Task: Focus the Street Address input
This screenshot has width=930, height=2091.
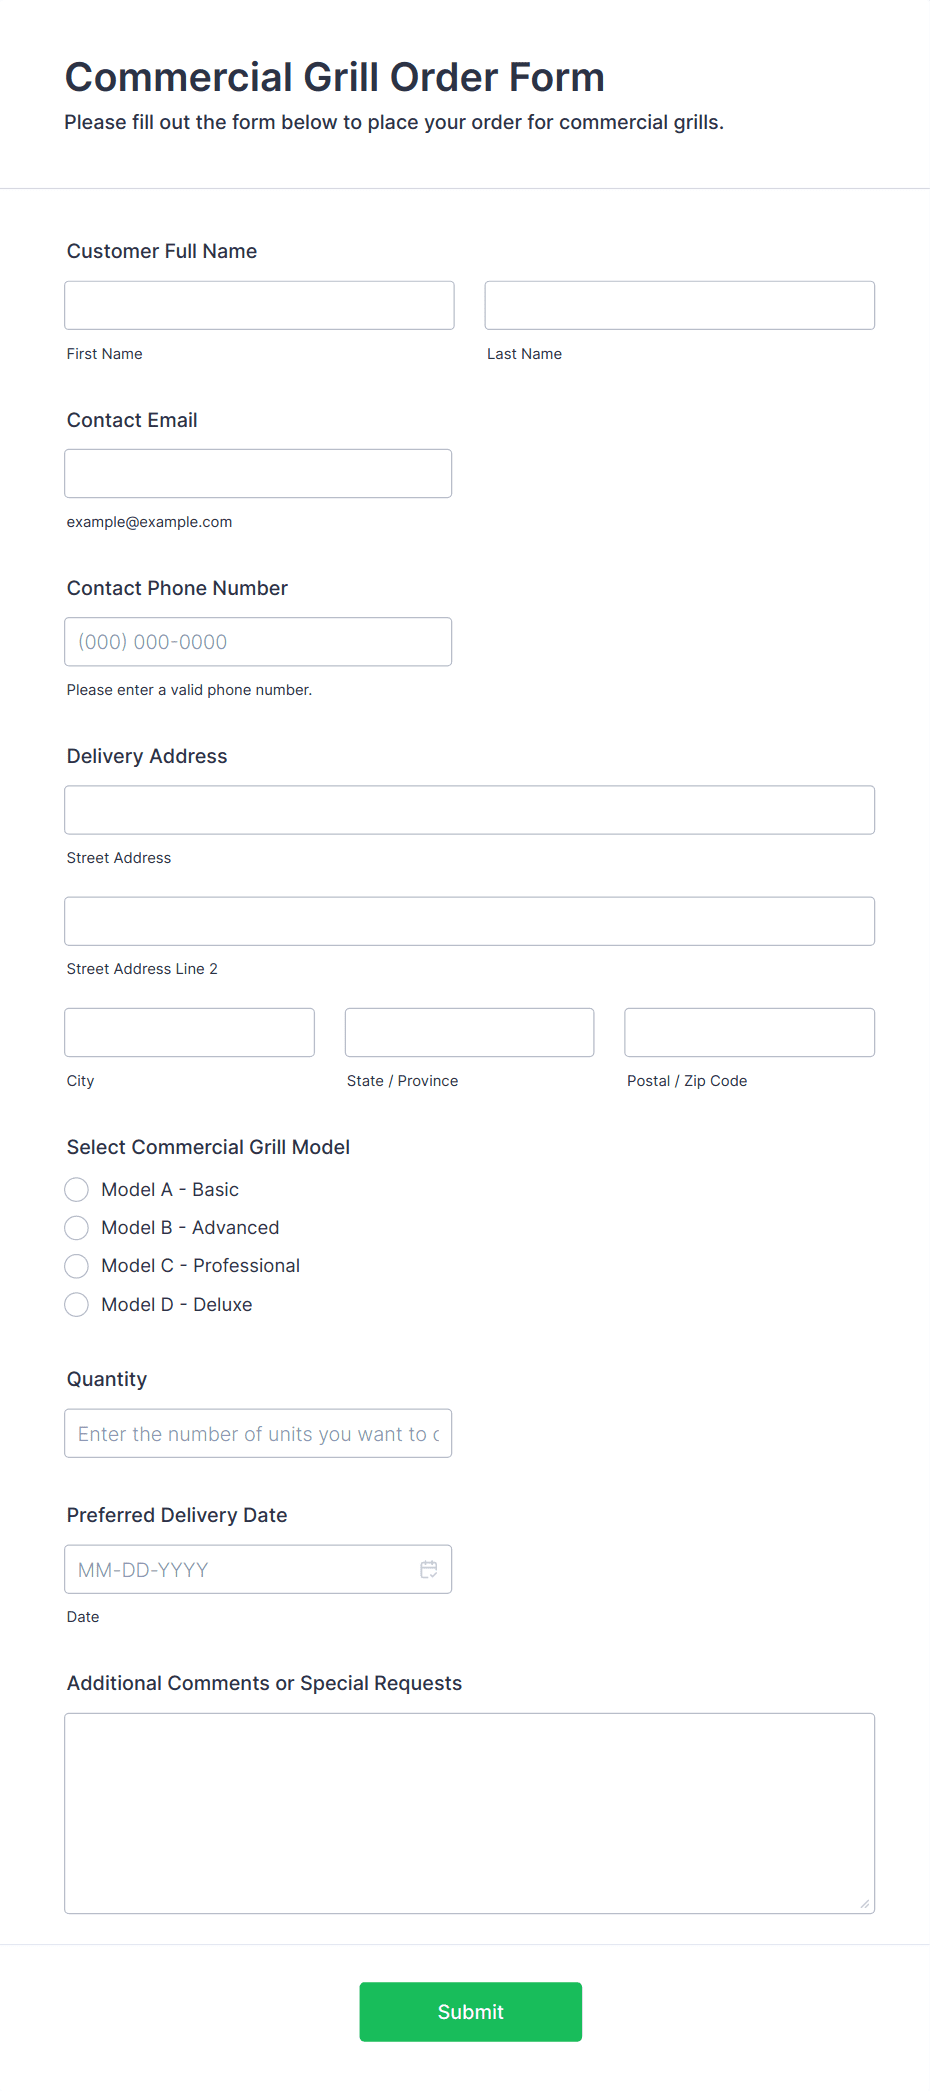Action: click(469, 810)
